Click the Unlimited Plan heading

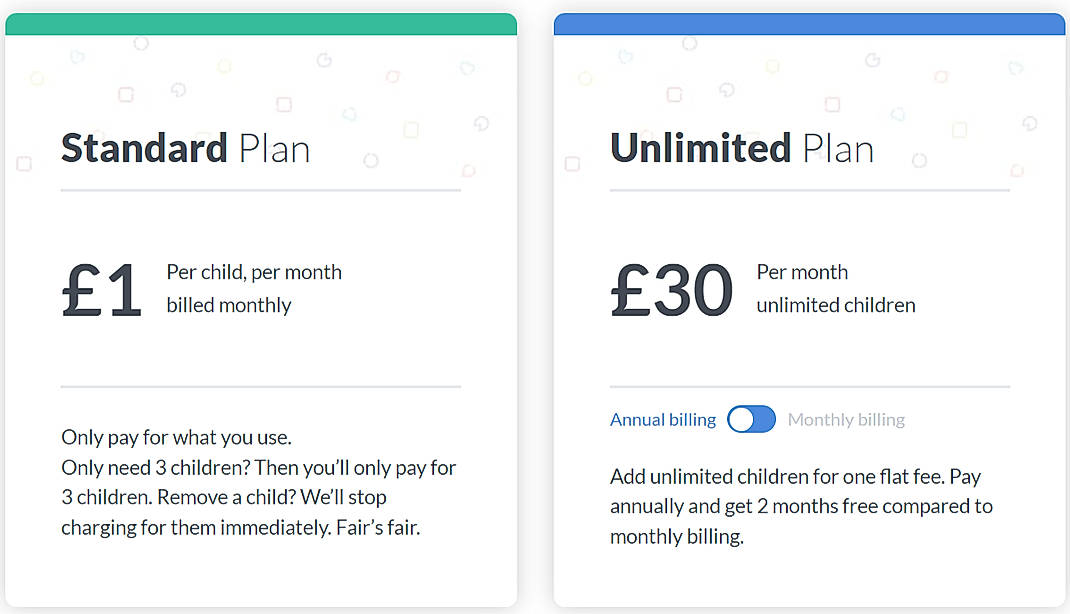pyautogui.click(x=742, y=148)
